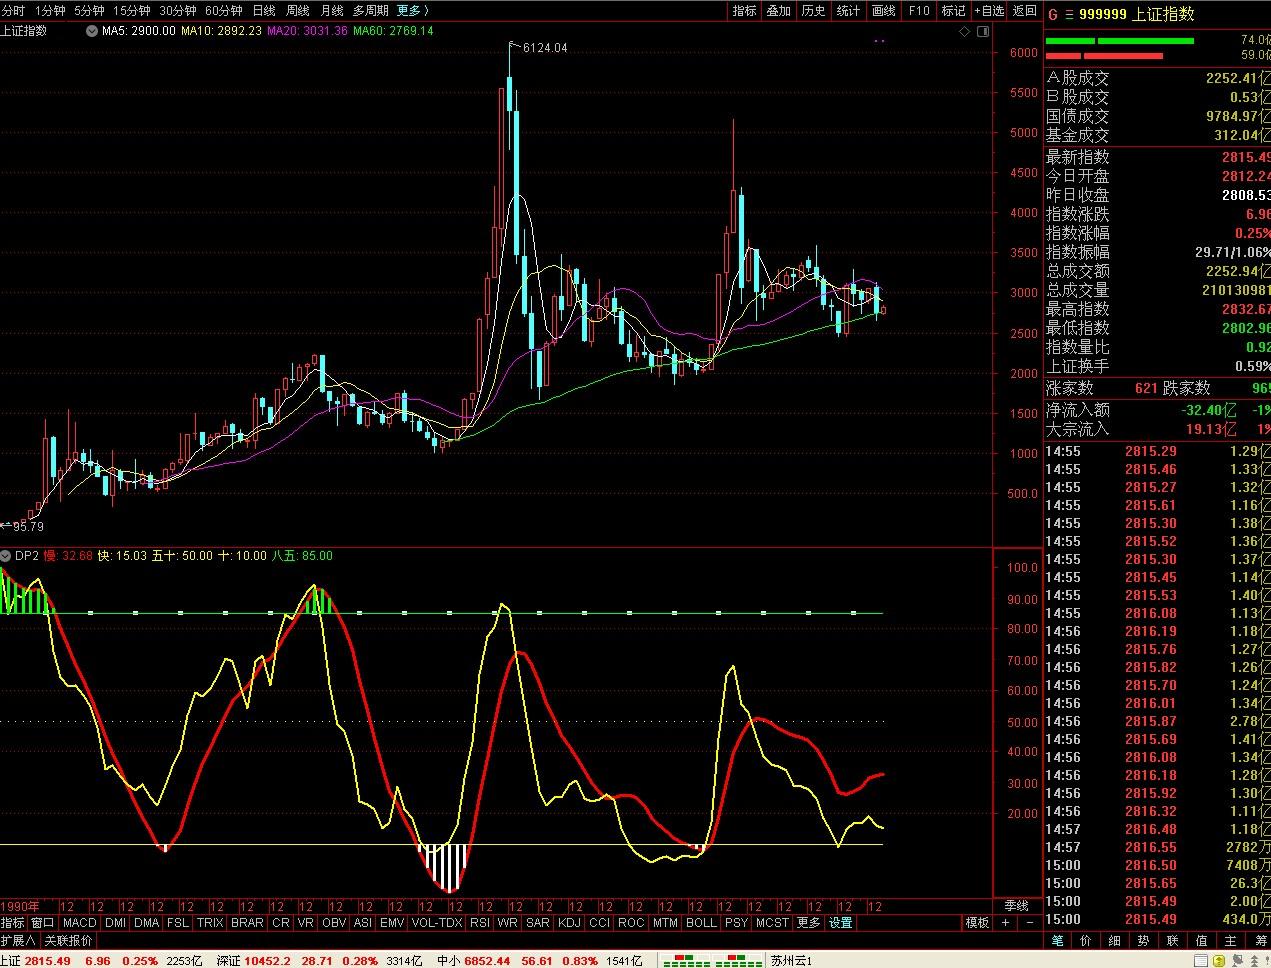Click the 返回 back button
This screenshot has width=1271, height=968.
(1024, 11)
